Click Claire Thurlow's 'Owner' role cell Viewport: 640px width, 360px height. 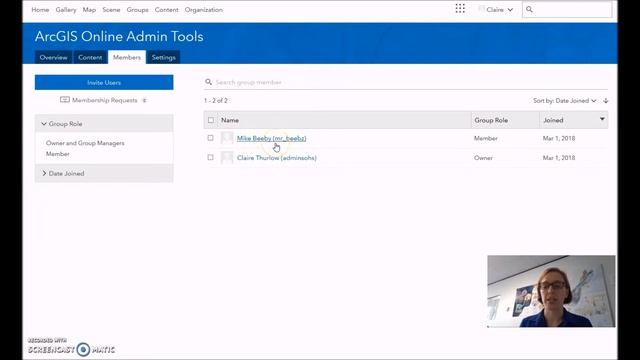(x=483, y=158)
